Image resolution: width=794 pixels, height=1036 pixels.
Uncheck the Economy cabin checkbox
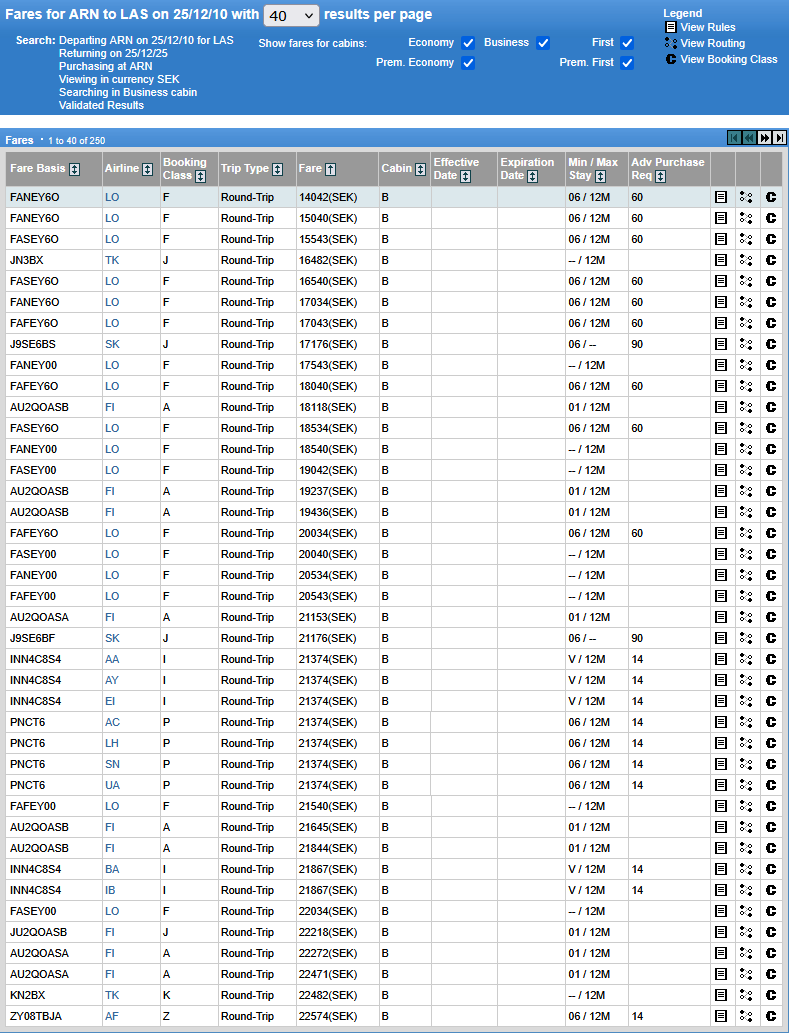pyautogui.click(x=468, y=43)
